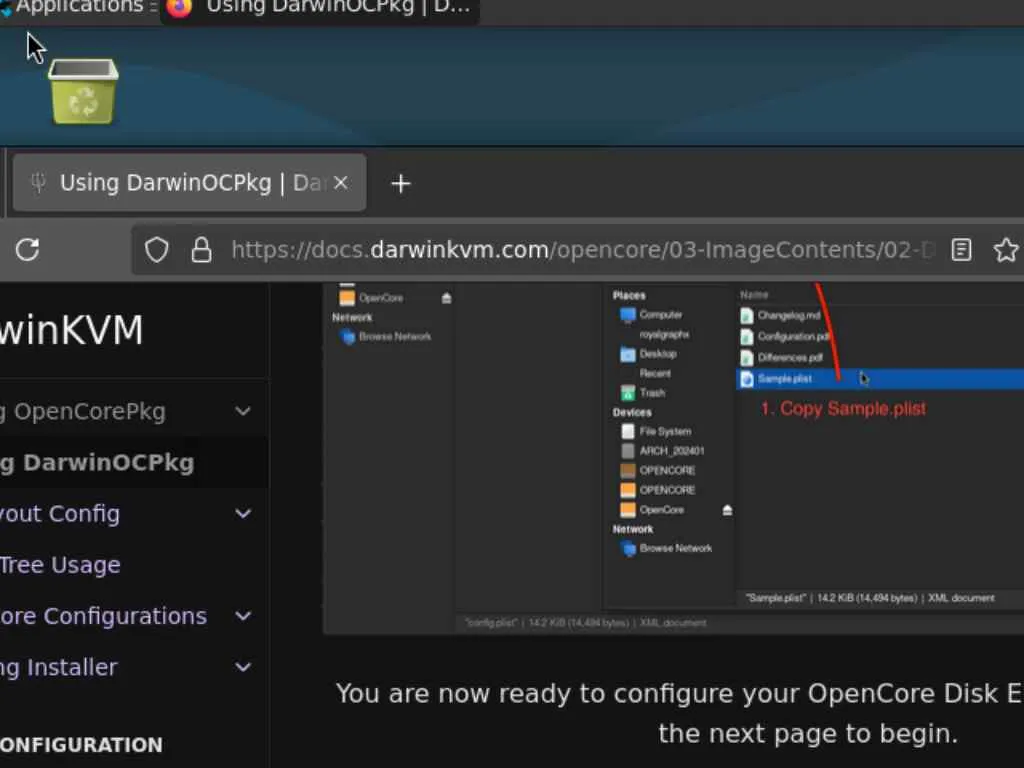
Task: Open the Core Configurations sidebar link
Action: [x=103, y=616]
